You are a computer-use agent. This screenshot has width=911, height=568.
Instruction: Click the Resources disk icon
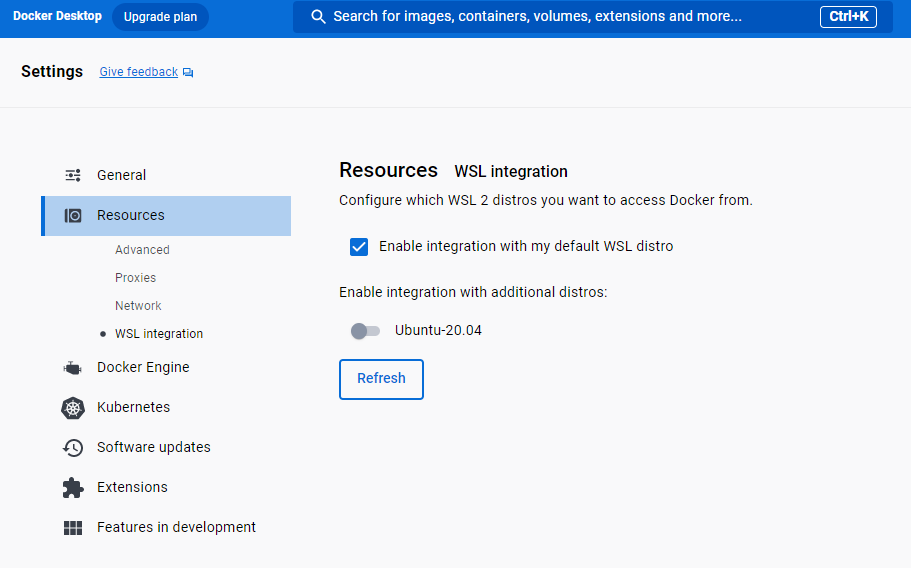click(x=73, y=216)
